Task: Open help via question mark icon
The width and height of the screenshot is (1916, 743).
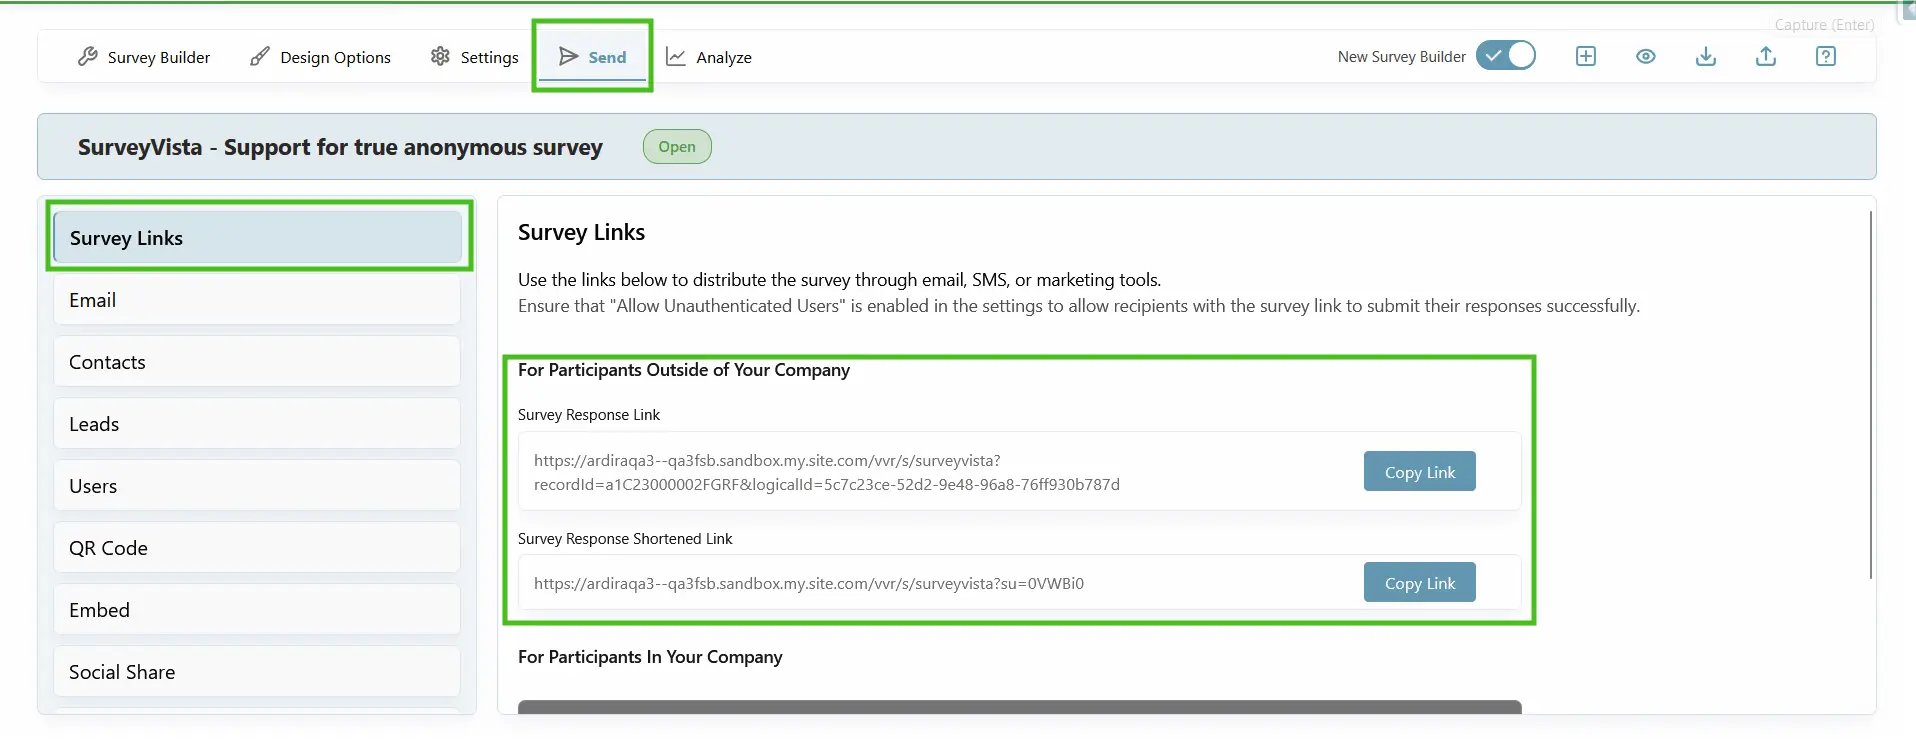Action: (x=1826, y=56)
